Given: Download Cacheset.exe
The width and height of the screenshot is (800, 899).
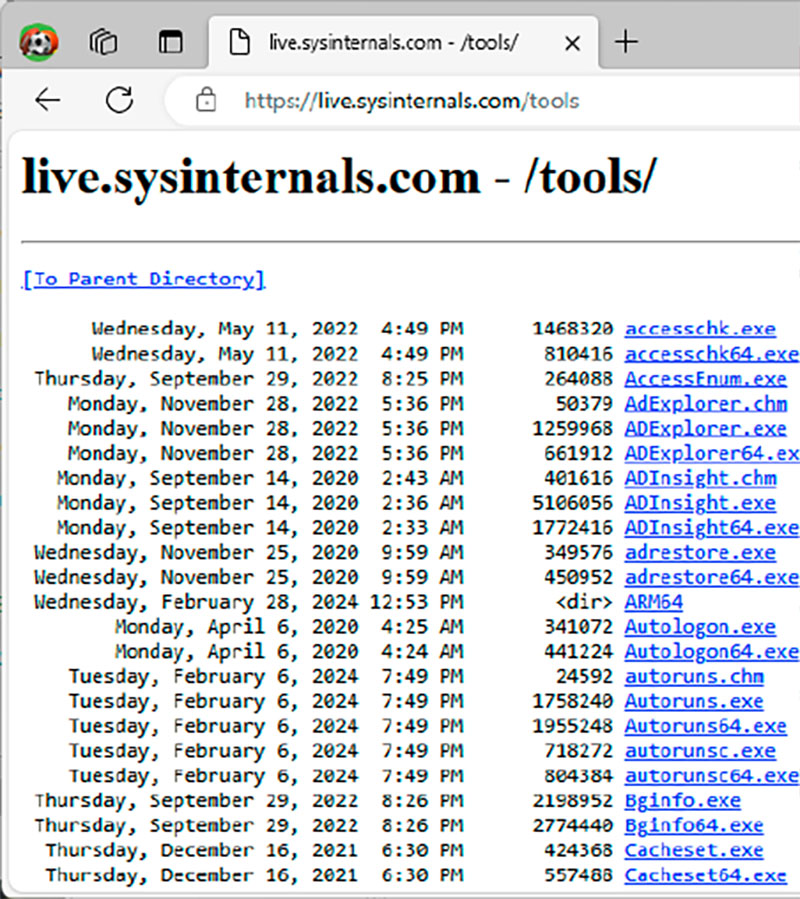Looking at the screenshot, I should (x=694, y=850).
